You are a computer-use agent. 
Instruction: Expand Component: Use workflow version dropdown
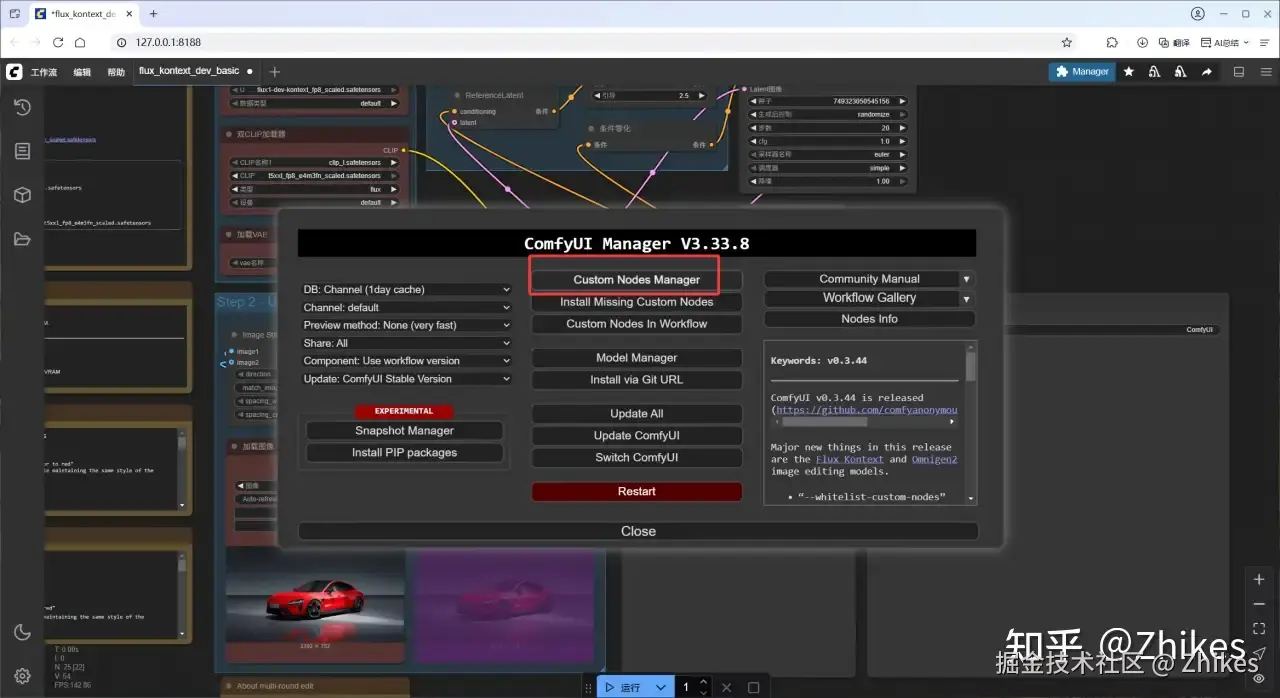click(x=407, y=361)
